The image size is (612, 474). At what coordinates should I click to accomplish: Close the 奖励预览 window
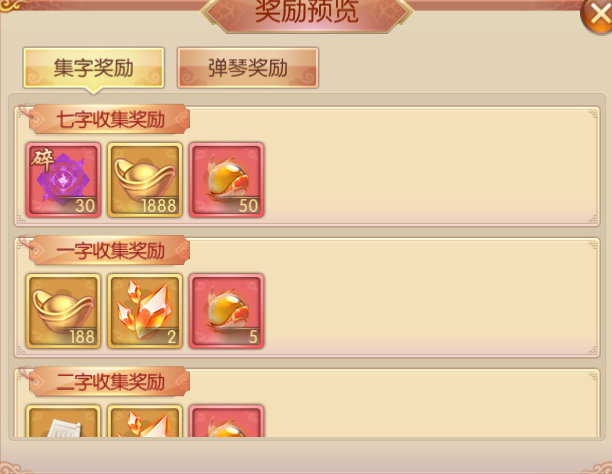(597, 15)
